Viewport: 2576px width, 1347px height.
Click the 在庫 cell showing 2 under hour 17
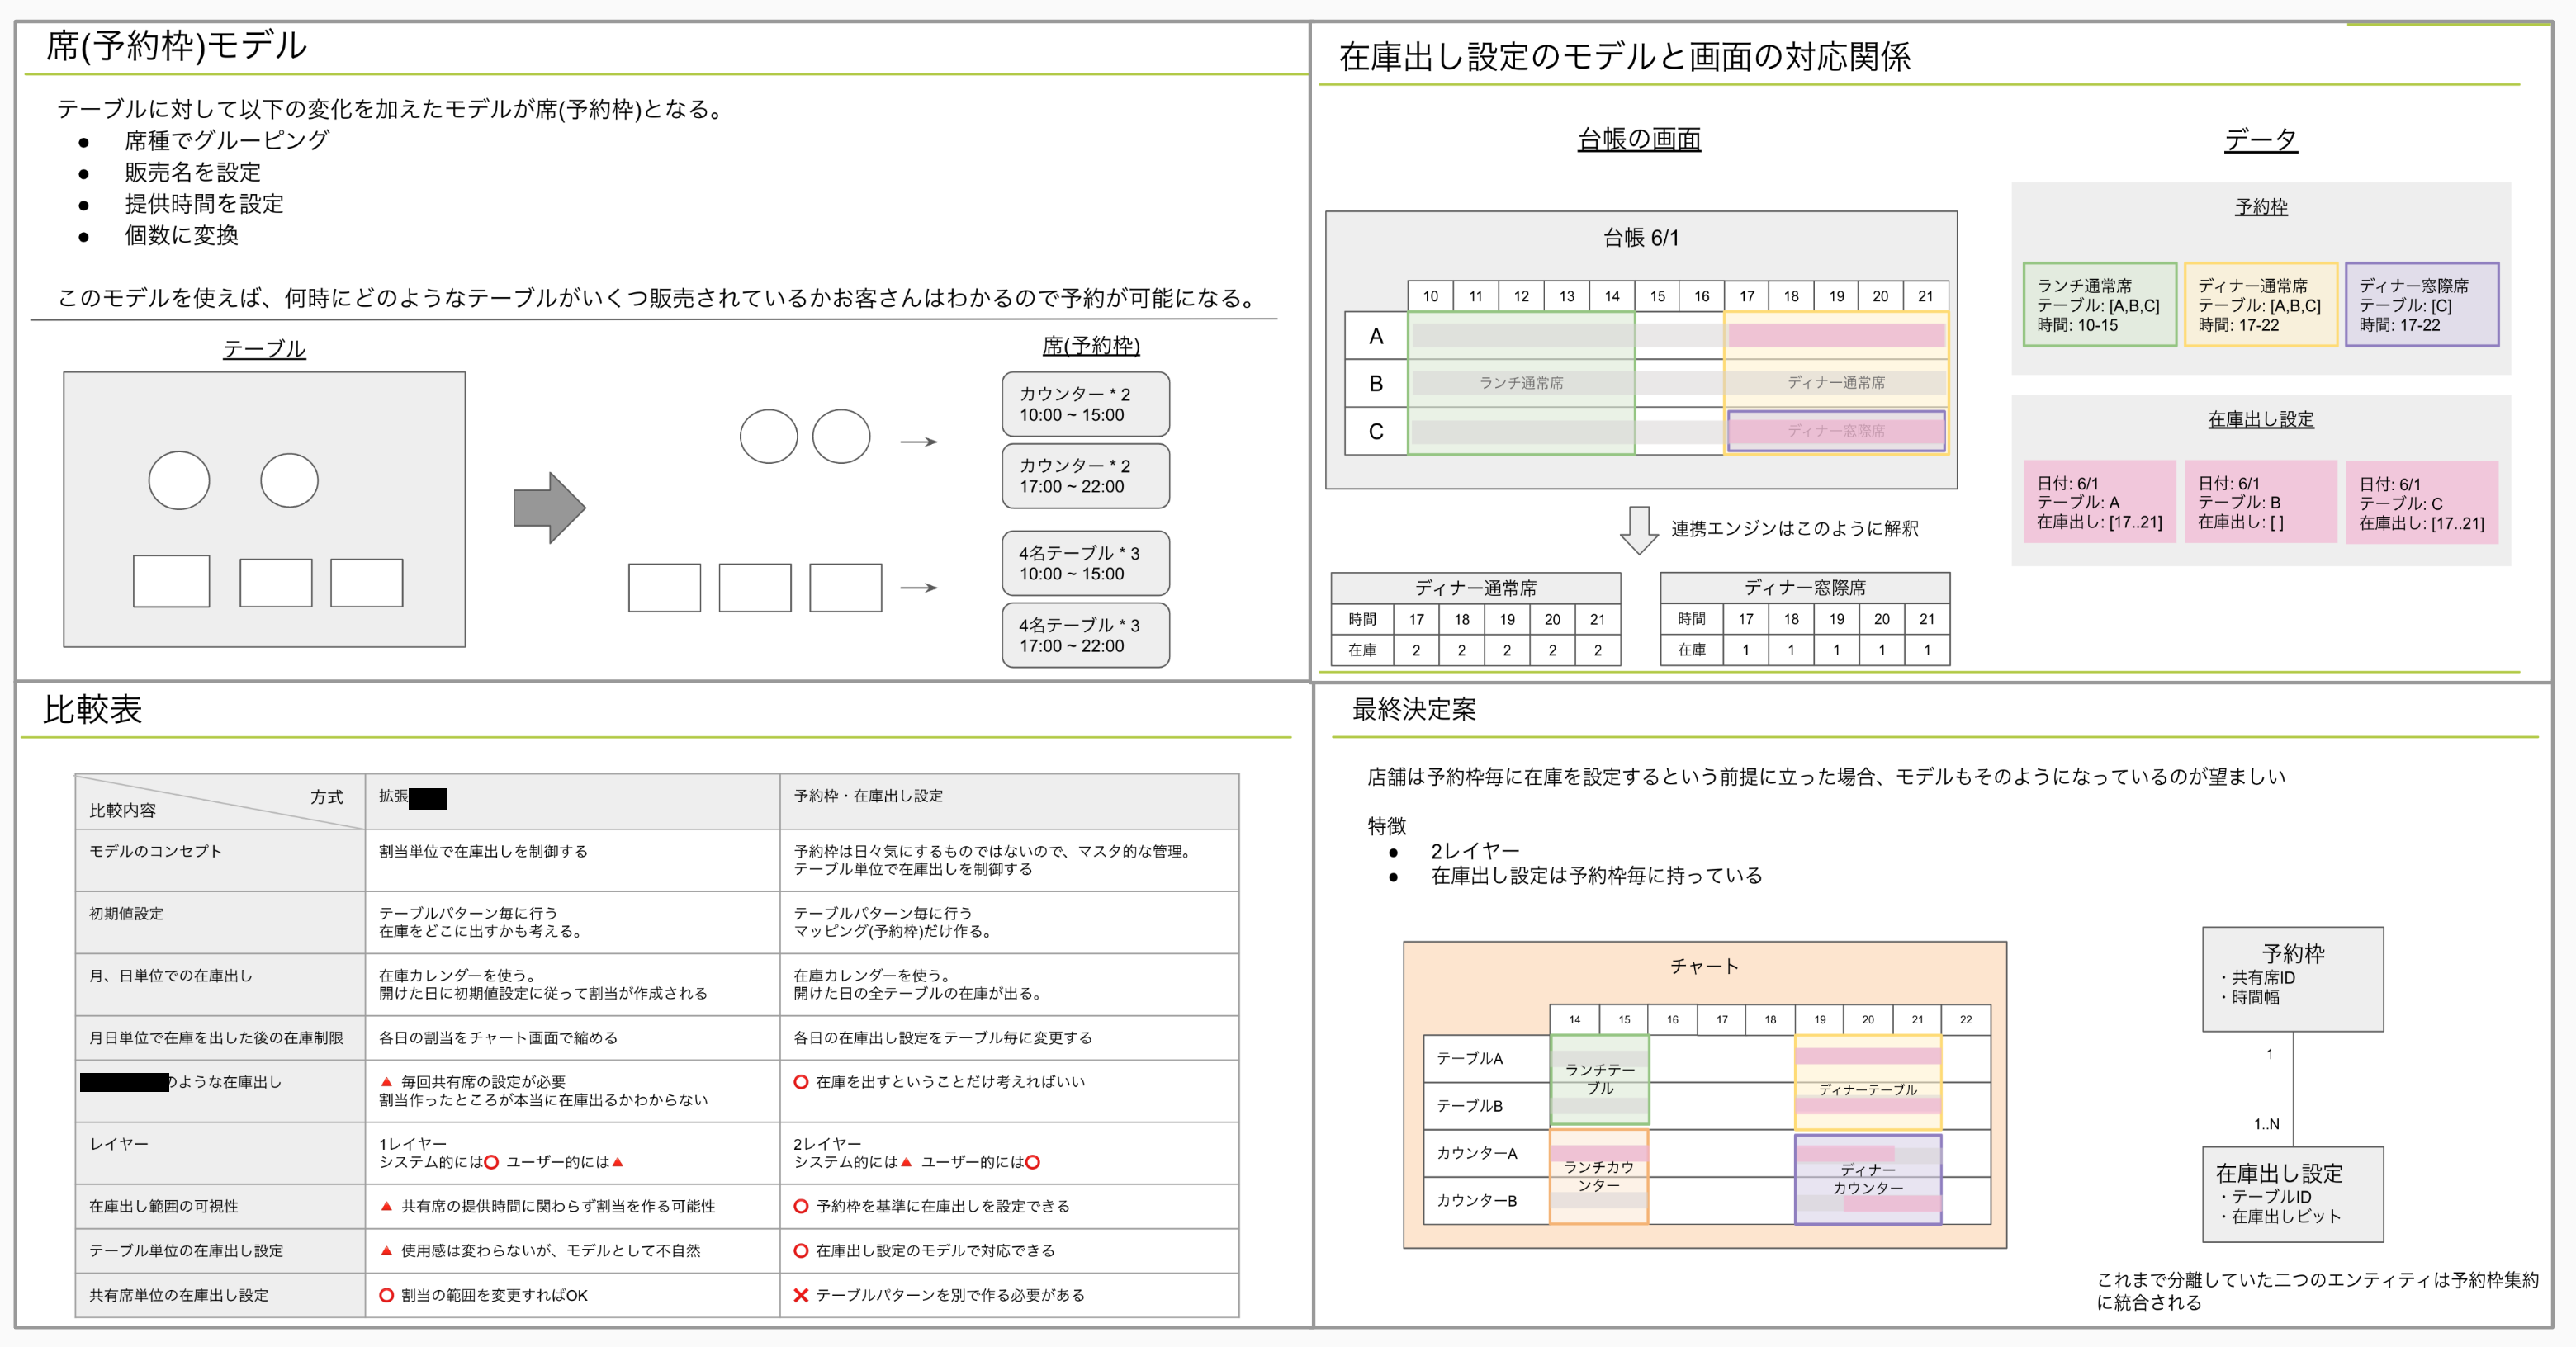coord(1415,650)
